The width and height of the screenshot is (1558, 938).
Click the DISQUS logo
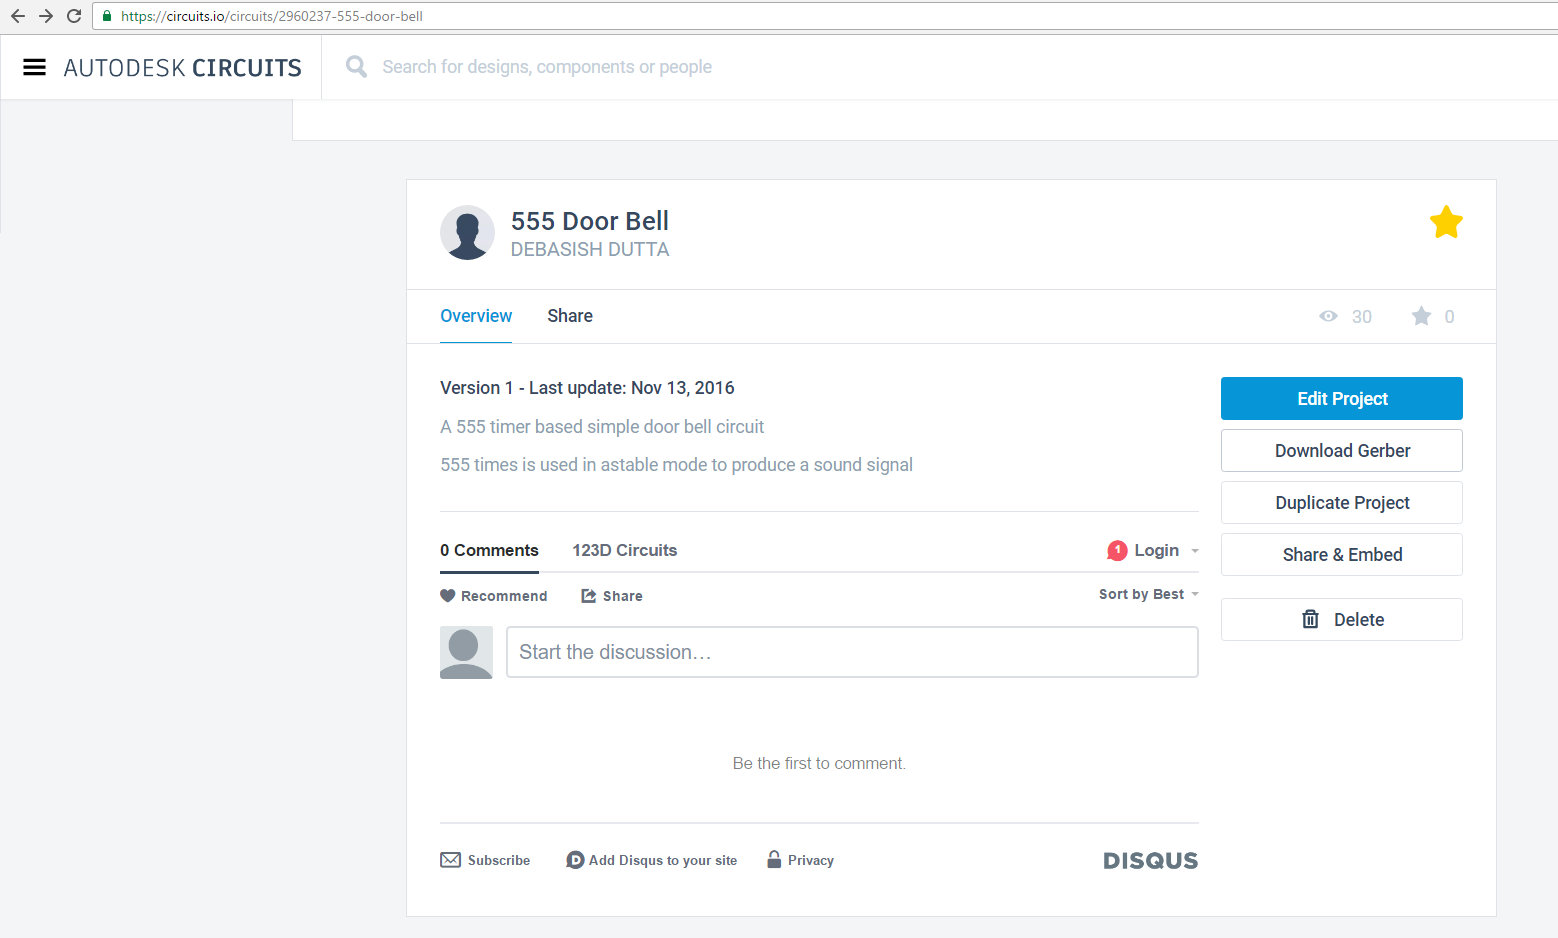click(x=1150, y=861)
